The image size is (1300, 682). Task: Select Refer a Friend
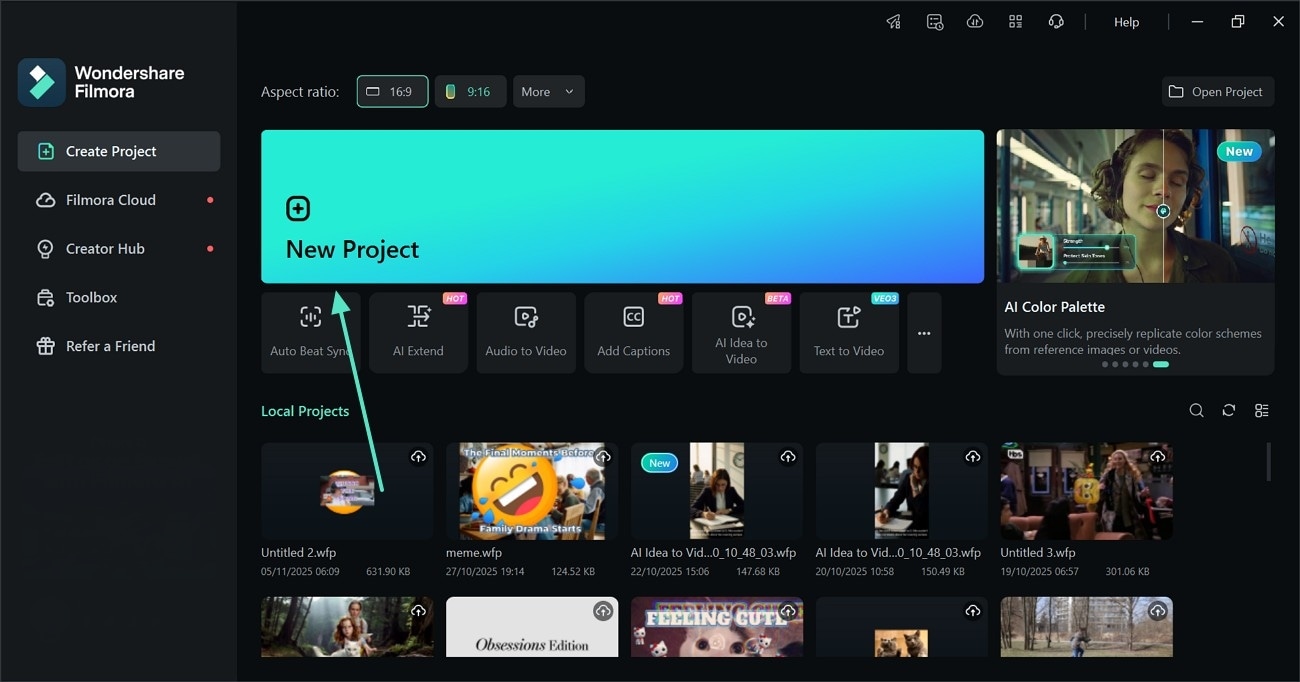[119, 346]
